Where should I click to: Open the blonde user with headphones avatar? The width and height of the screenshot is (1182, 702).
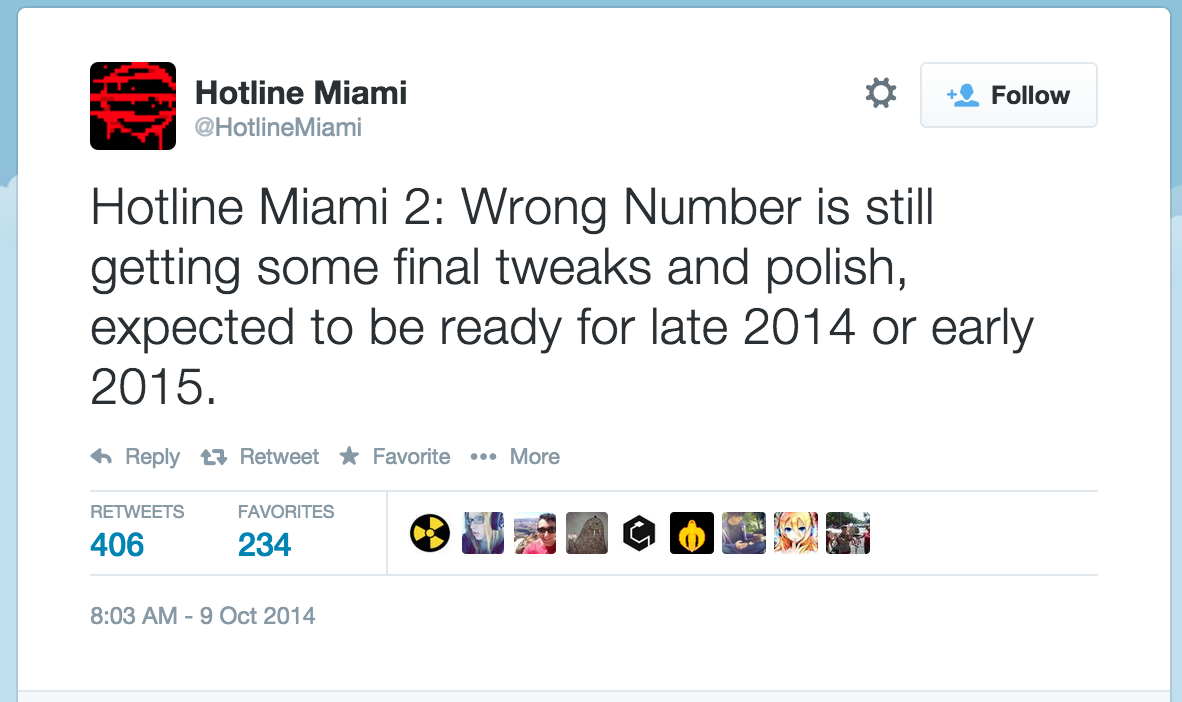(x=483, y=534)
